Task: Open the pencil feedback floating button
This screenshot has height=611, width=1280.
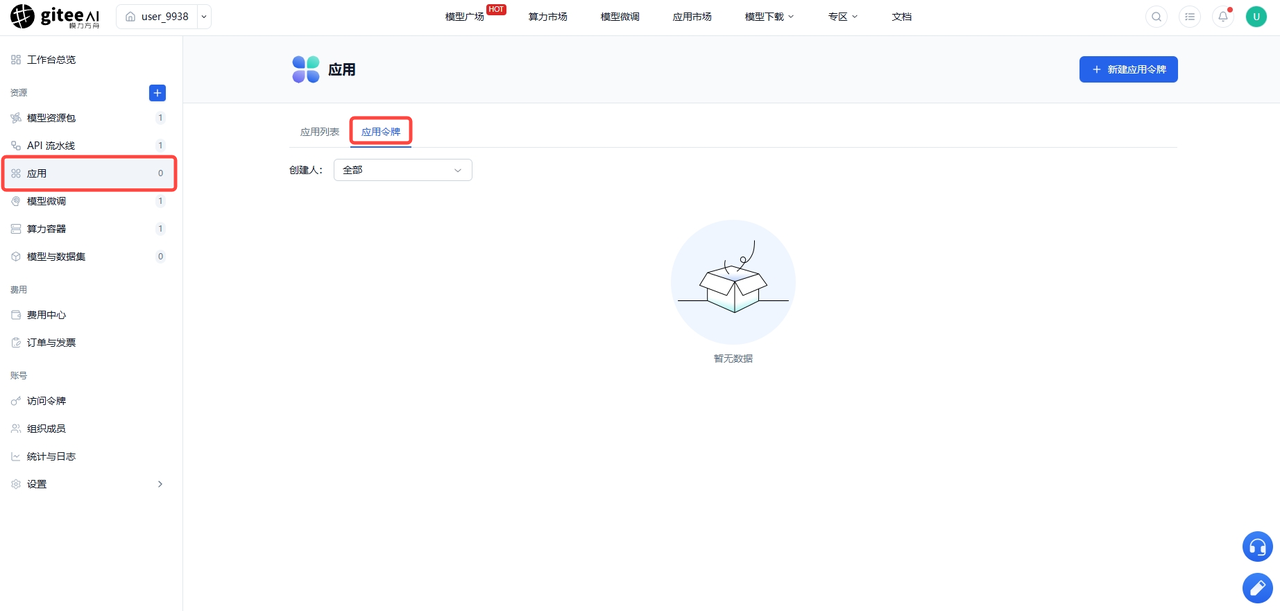Action: (1257, 588)
